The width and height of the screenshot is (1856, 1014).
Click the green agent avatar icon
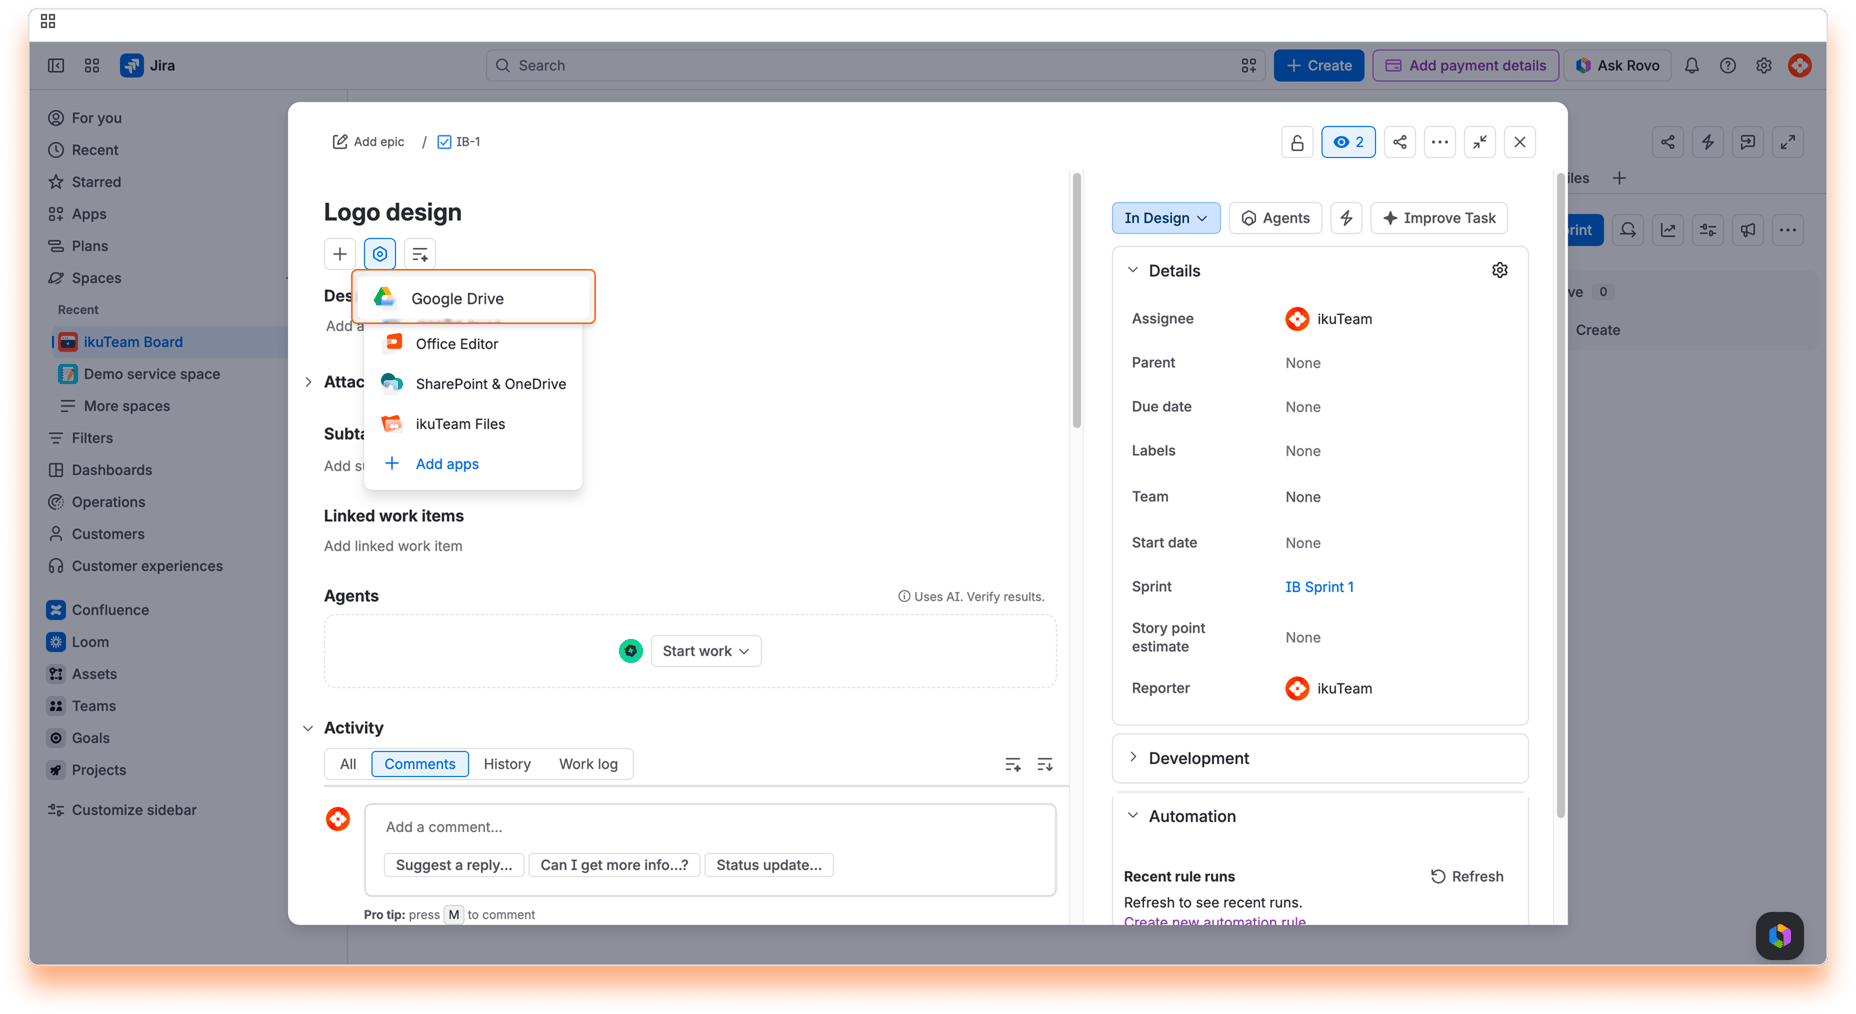click(x=631, y=651)
